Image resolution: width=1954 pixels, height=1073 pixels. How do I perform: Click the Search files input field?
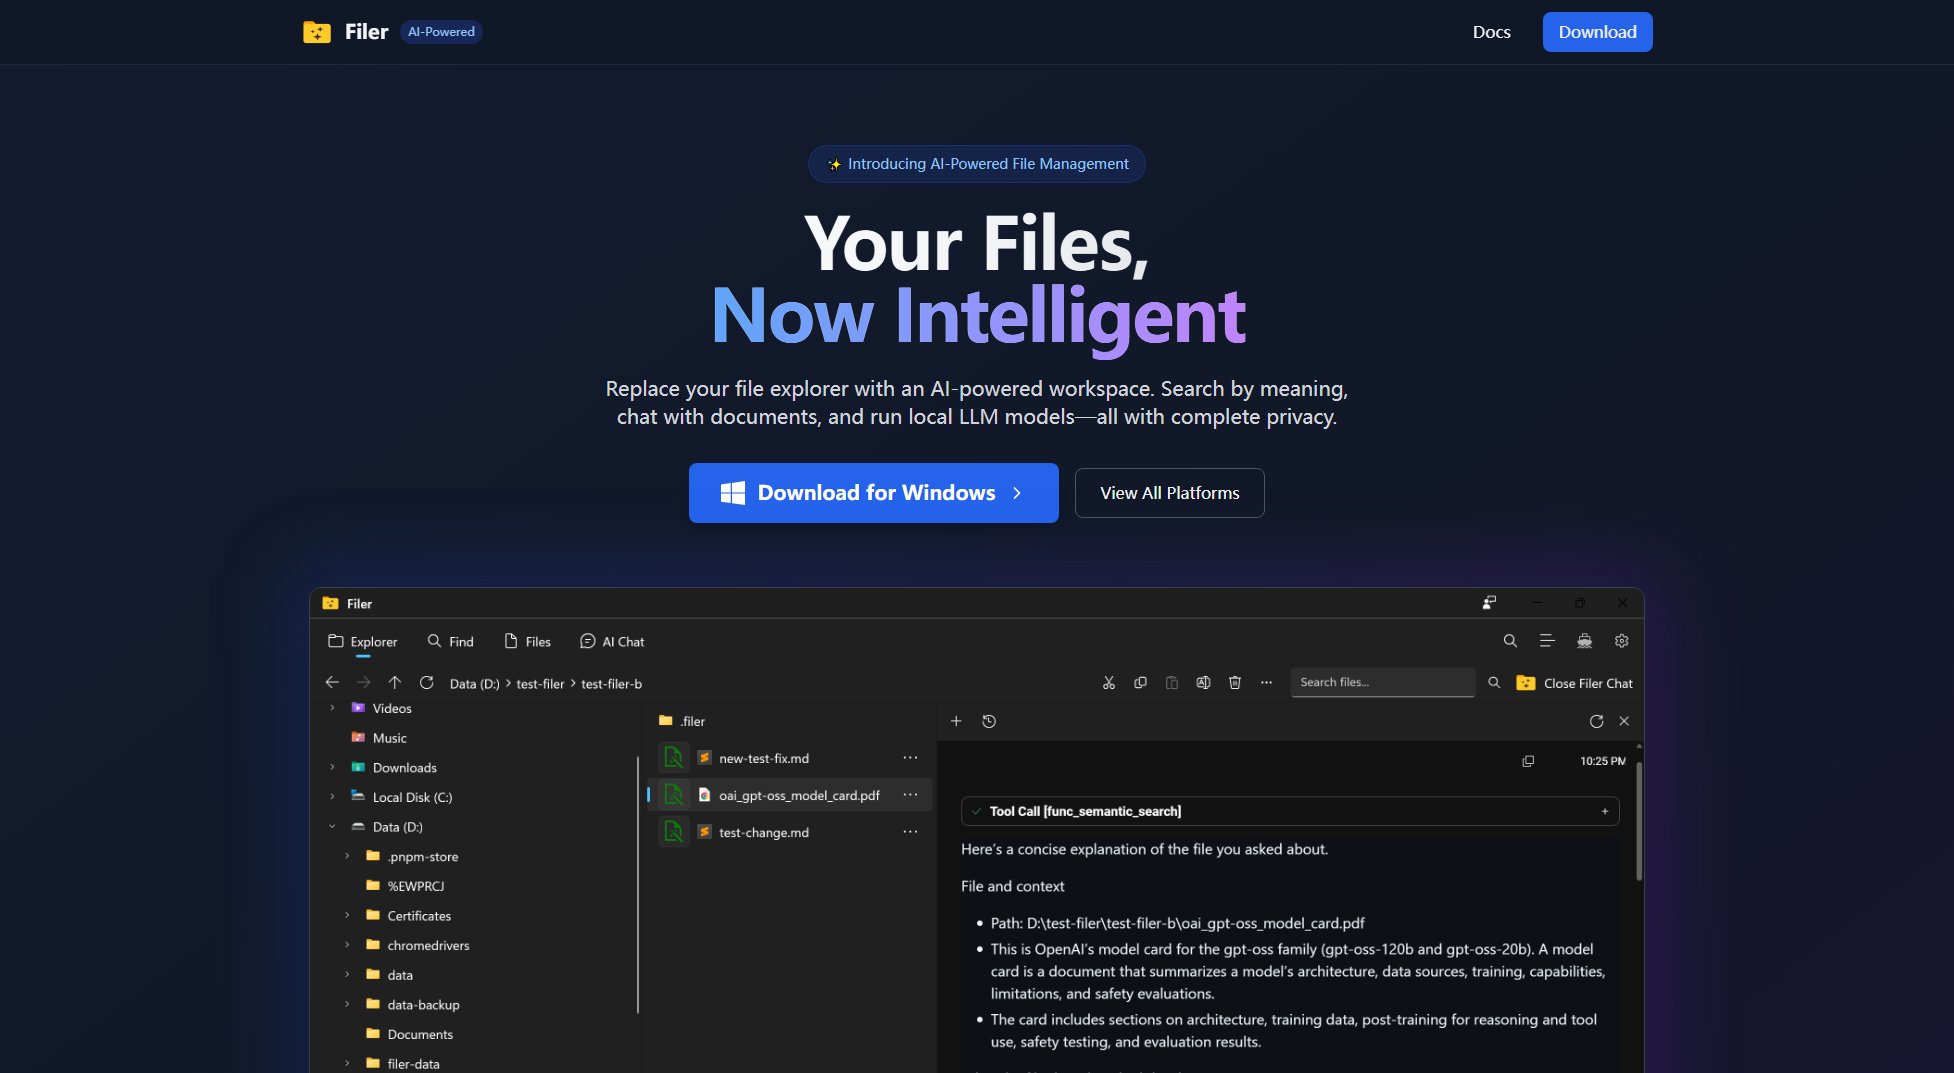1382,682
